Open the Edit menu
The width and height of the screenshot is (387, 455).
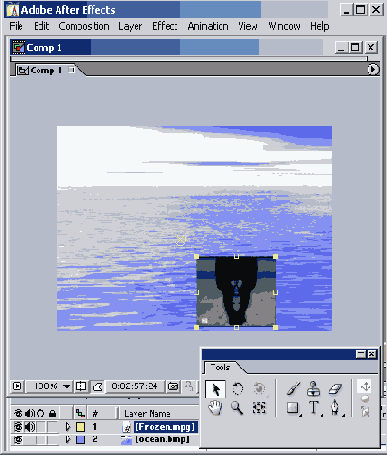pyautogui.click(x=42, y=26)
